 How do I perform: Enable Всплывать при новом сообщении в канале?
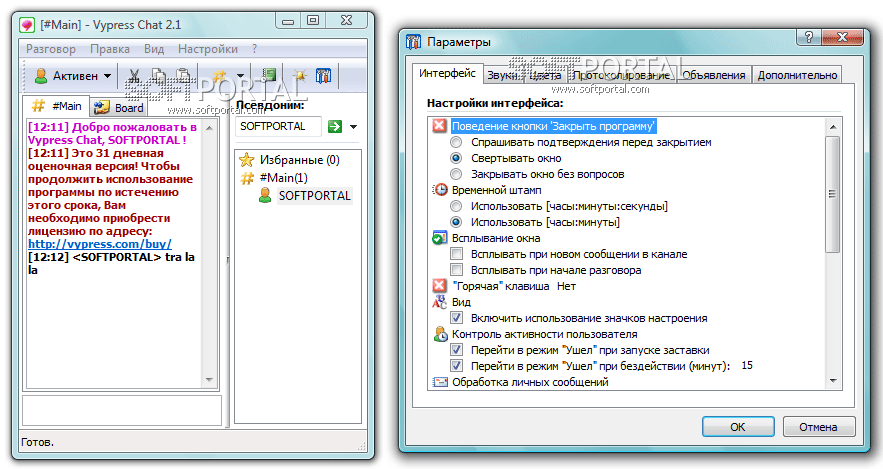(x=457, y=254)
